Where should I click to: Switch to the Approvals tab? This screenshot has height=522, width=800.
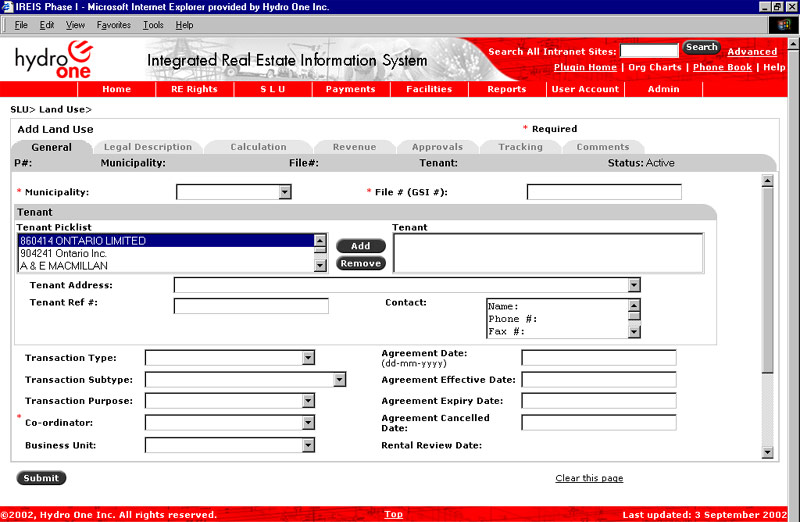437,147
